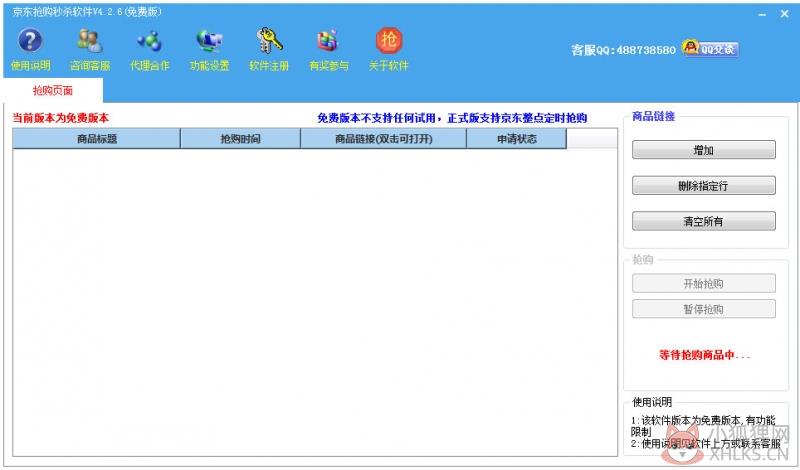Click the 商品标题 column header
800x470 pixels.
[x=96, y=139]
